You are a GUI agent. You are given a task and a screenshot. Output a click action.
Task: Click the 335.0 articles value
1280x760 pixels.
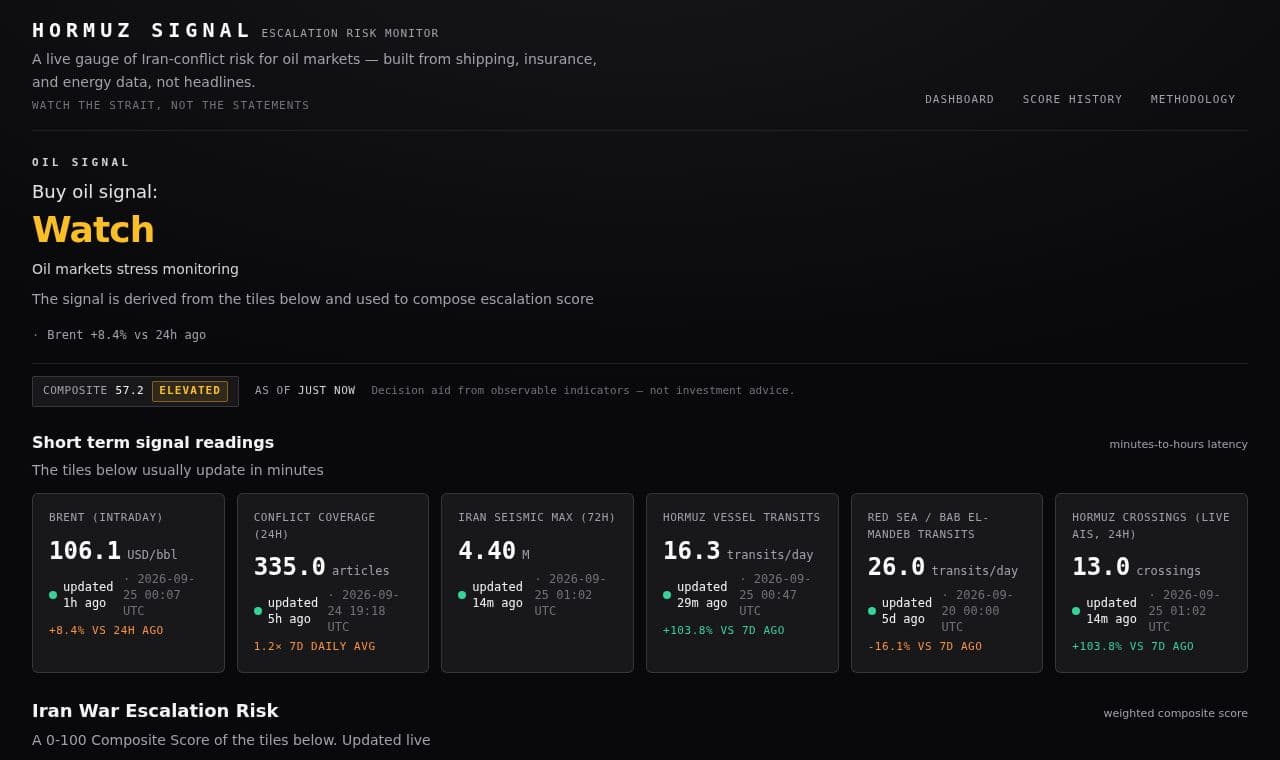click(321, 567)
